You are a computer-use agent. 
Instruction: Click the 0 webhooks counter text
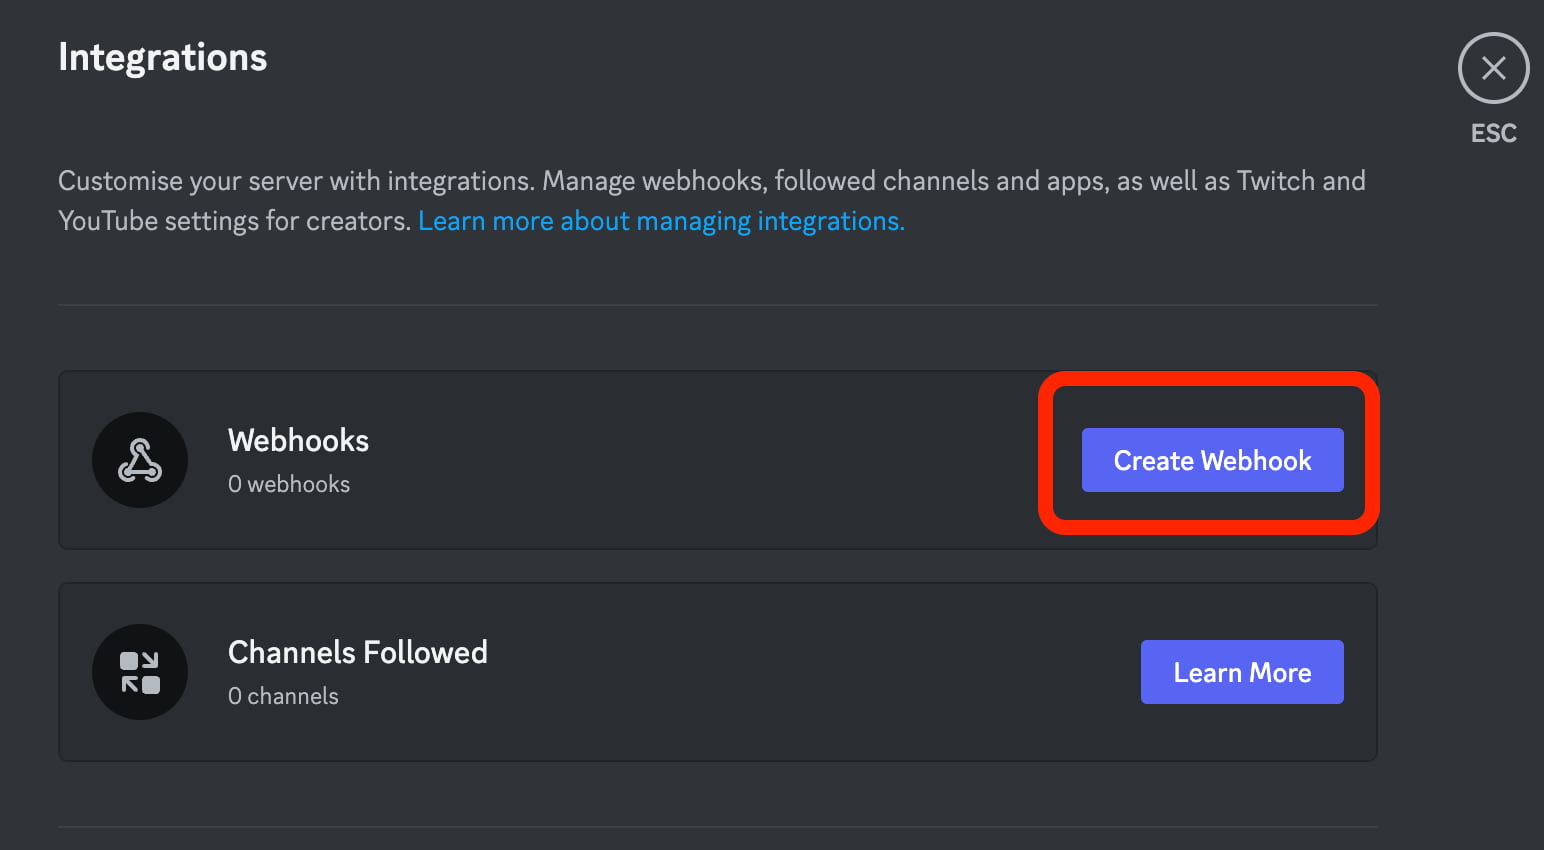click(289, 484)
